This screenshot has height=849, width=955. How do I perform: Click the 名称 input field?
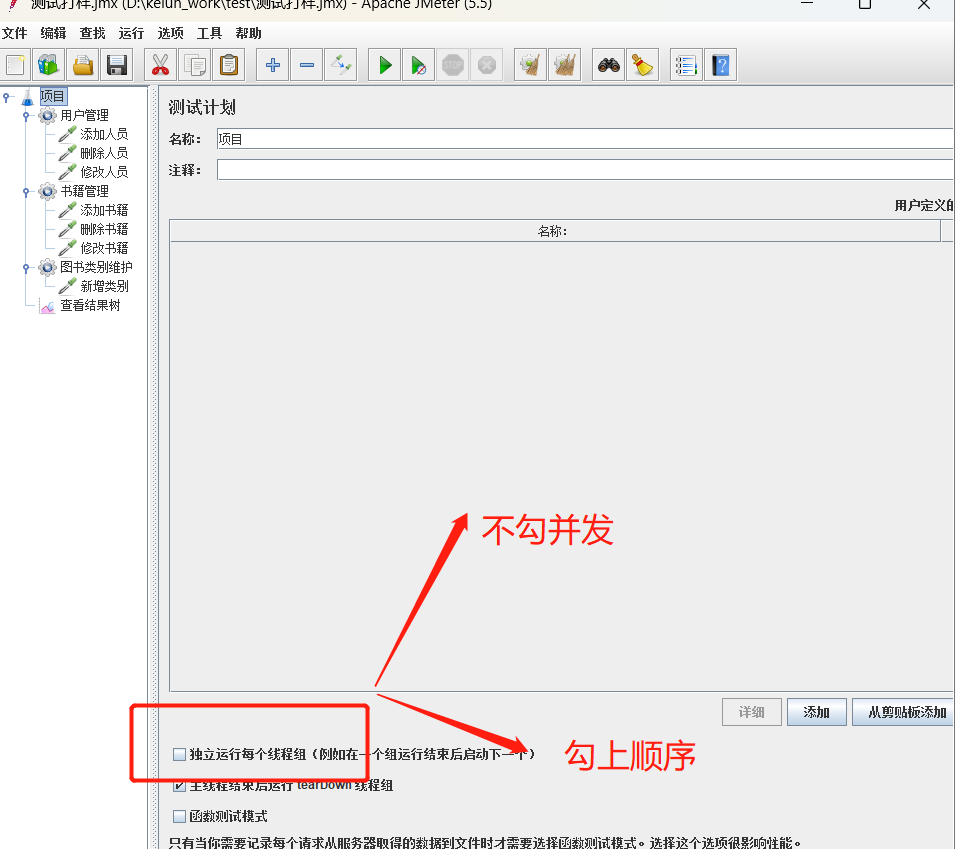(585, 139)
